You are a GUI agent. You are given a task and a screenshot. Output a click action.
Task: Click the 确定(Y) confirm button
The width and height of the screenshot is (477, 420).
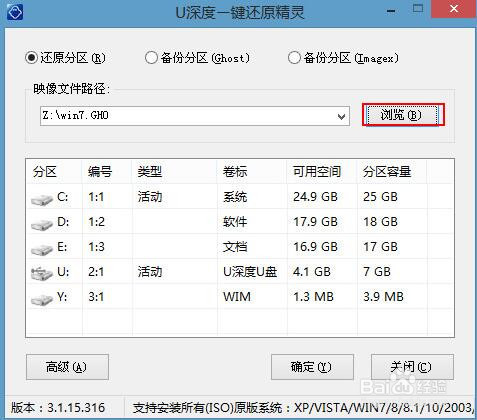point(312,367)
